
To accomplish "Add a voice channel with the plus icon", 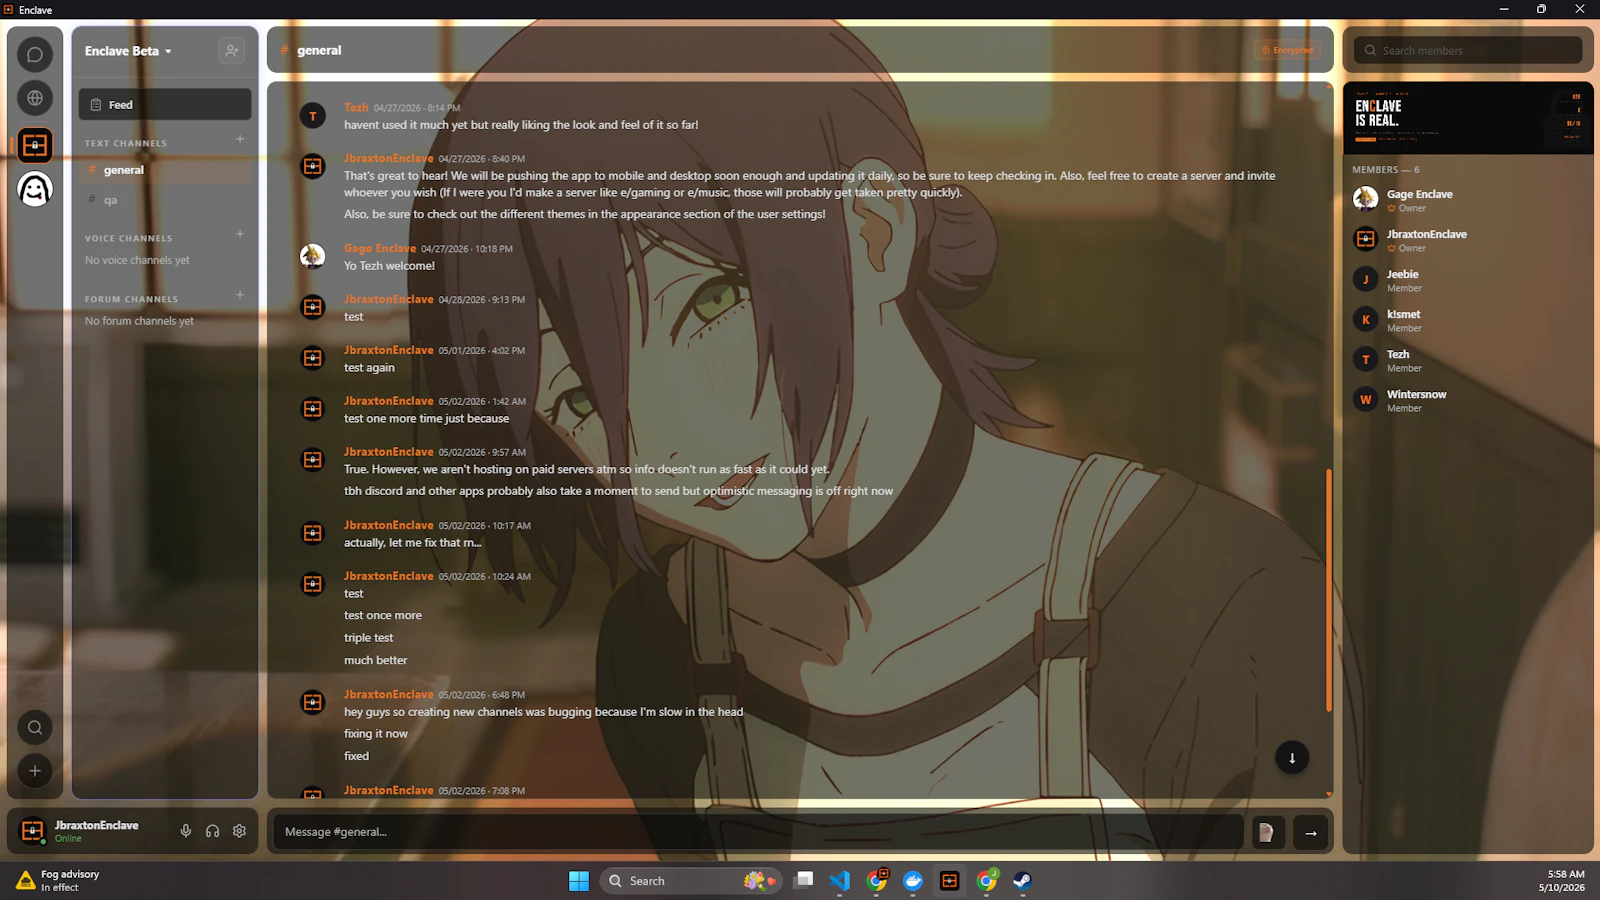I will [x=240, y=234].
